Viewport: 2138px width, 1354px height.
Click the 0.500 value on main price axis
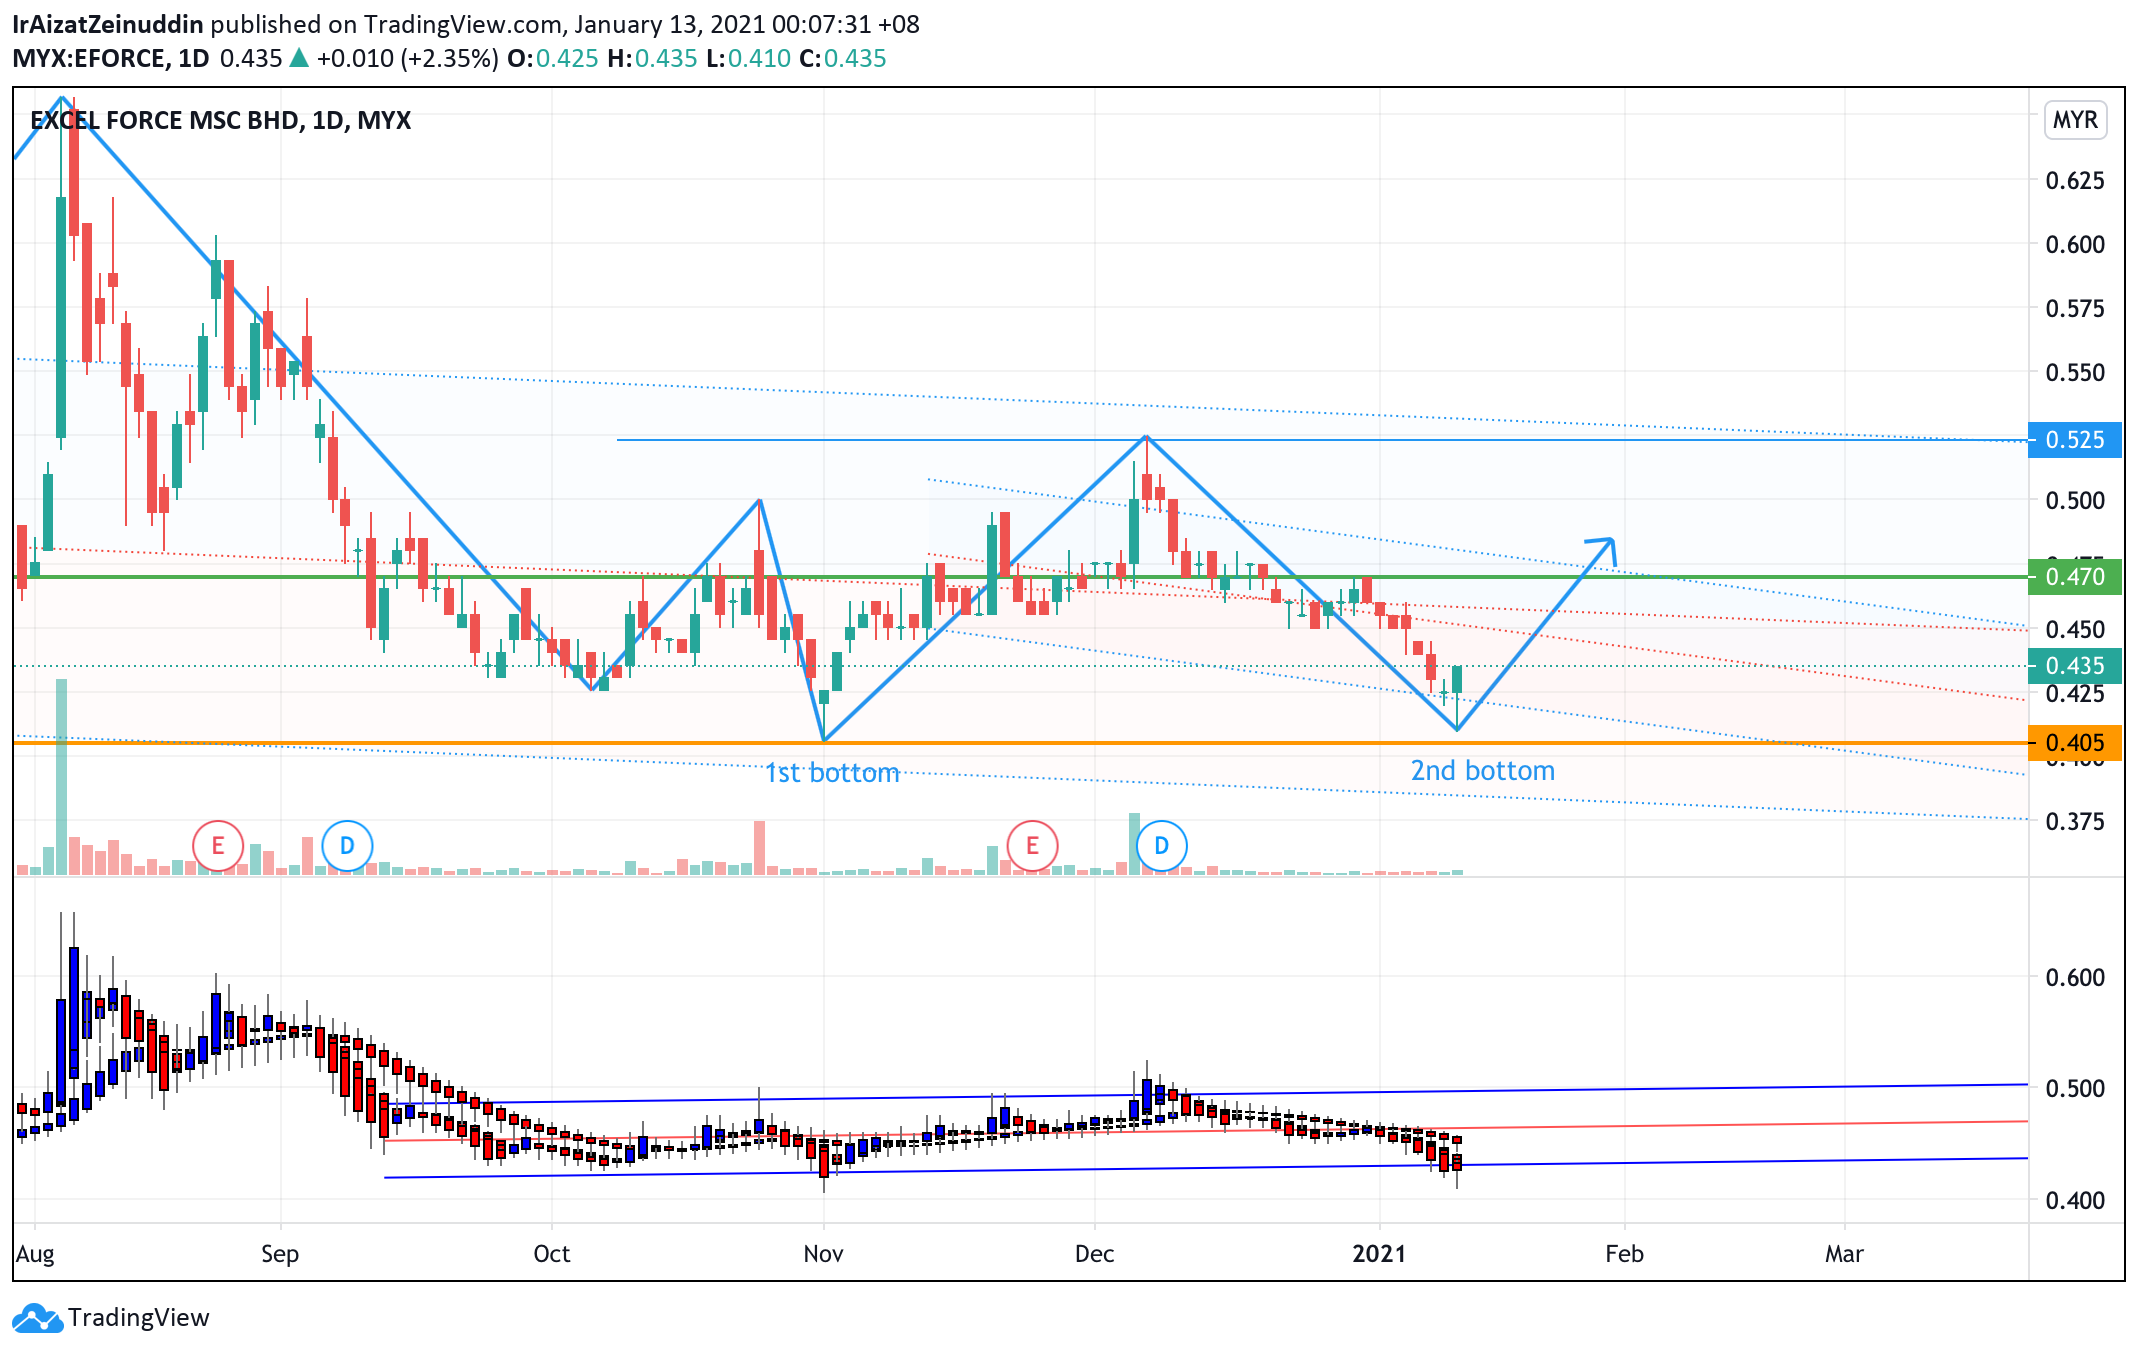[x=2075, y=501]
